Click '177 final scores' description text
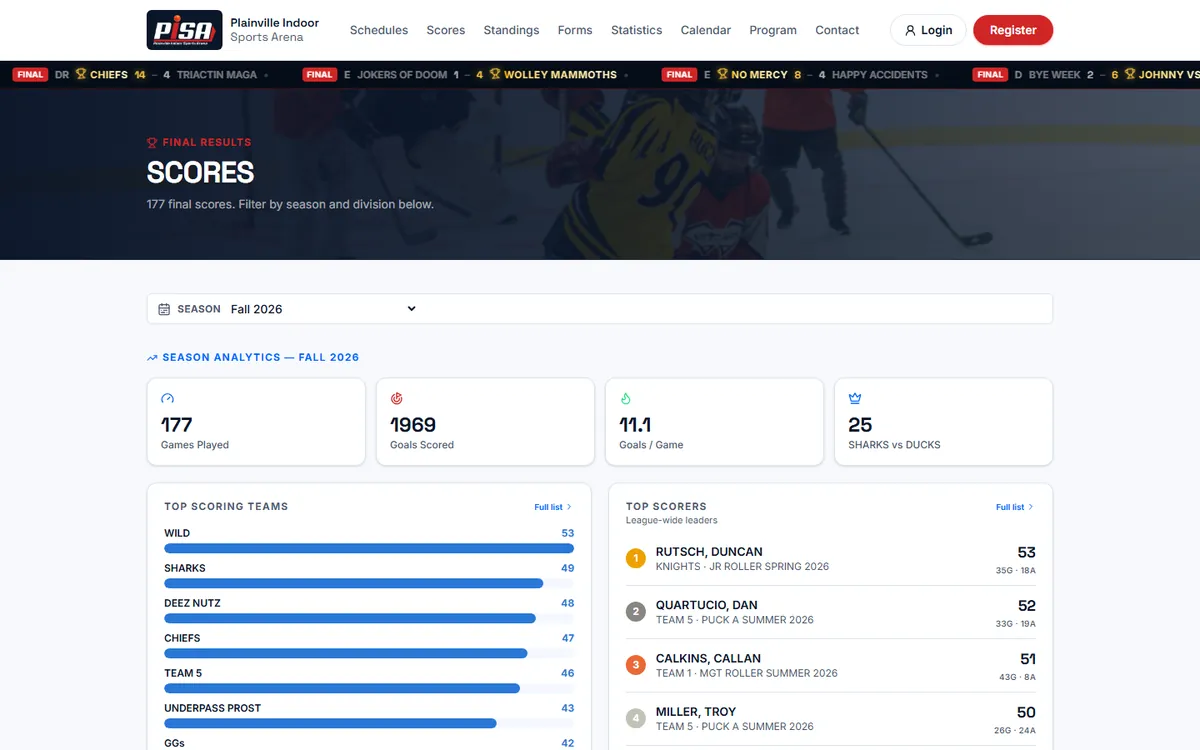Screen dimensions: 1200x750 (x=290, y=204)
